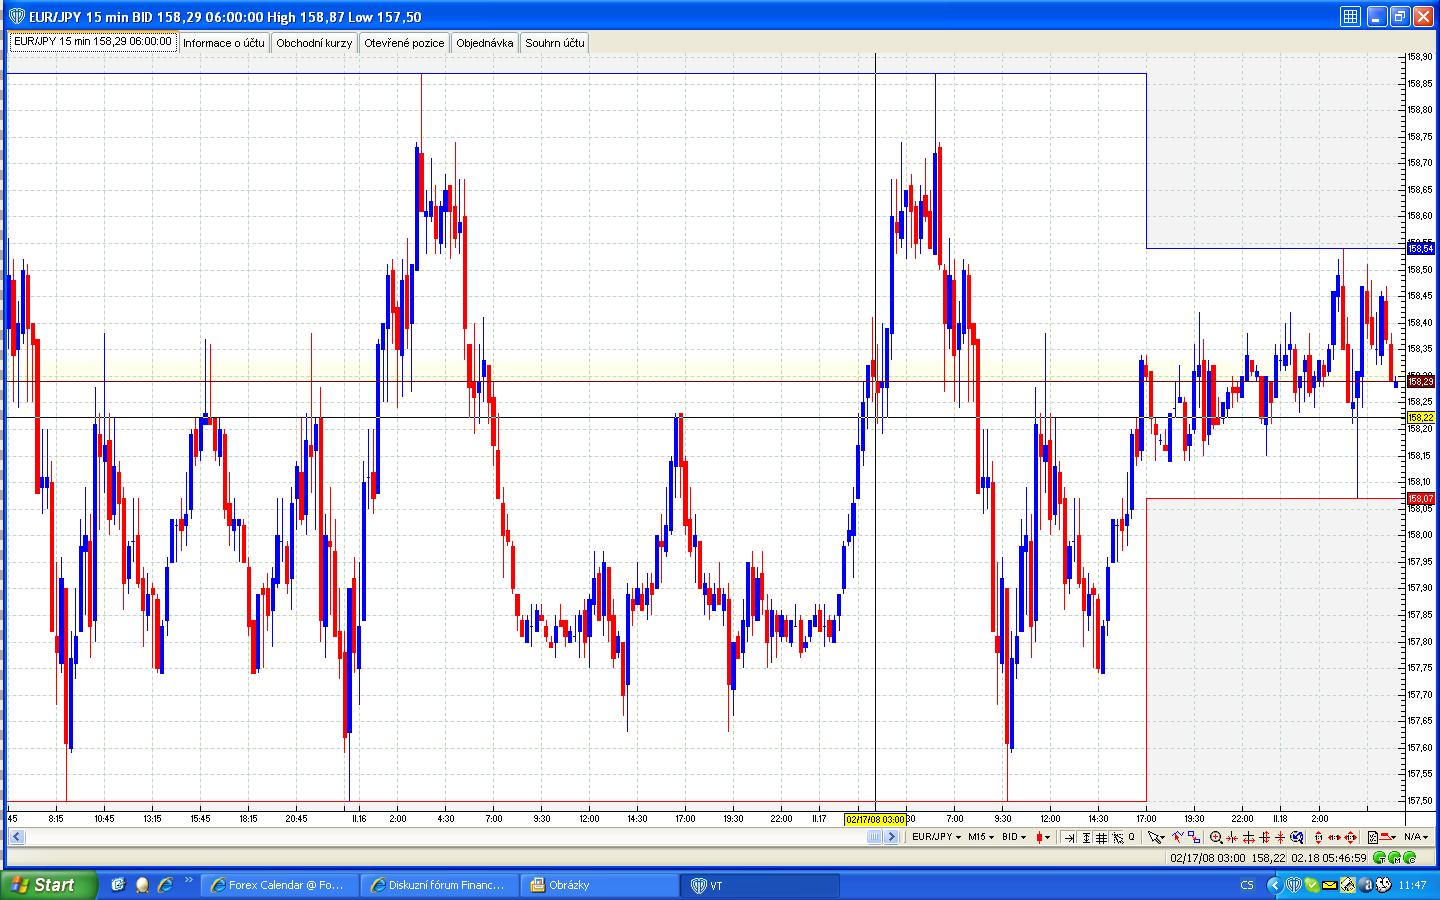Click the zoom-in magnifier icon
1440x900 pixels.
click(x=1215, y=837)
